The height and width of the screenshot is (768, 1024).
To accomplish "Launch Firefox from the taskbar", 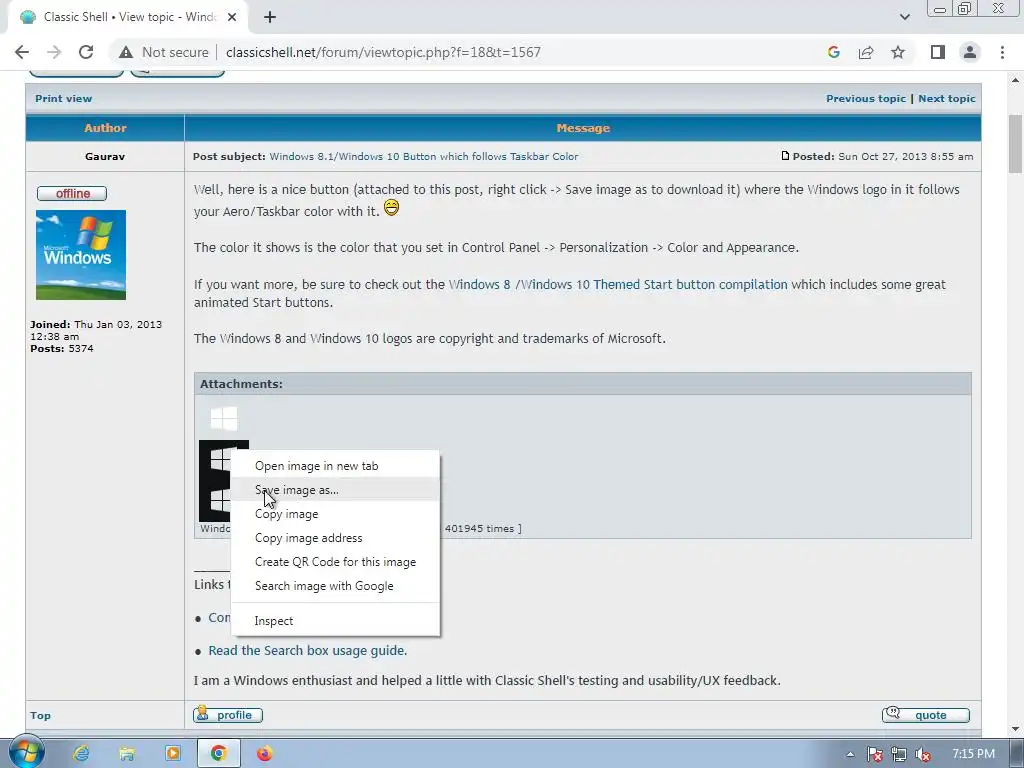I will [x=264, y=754].
